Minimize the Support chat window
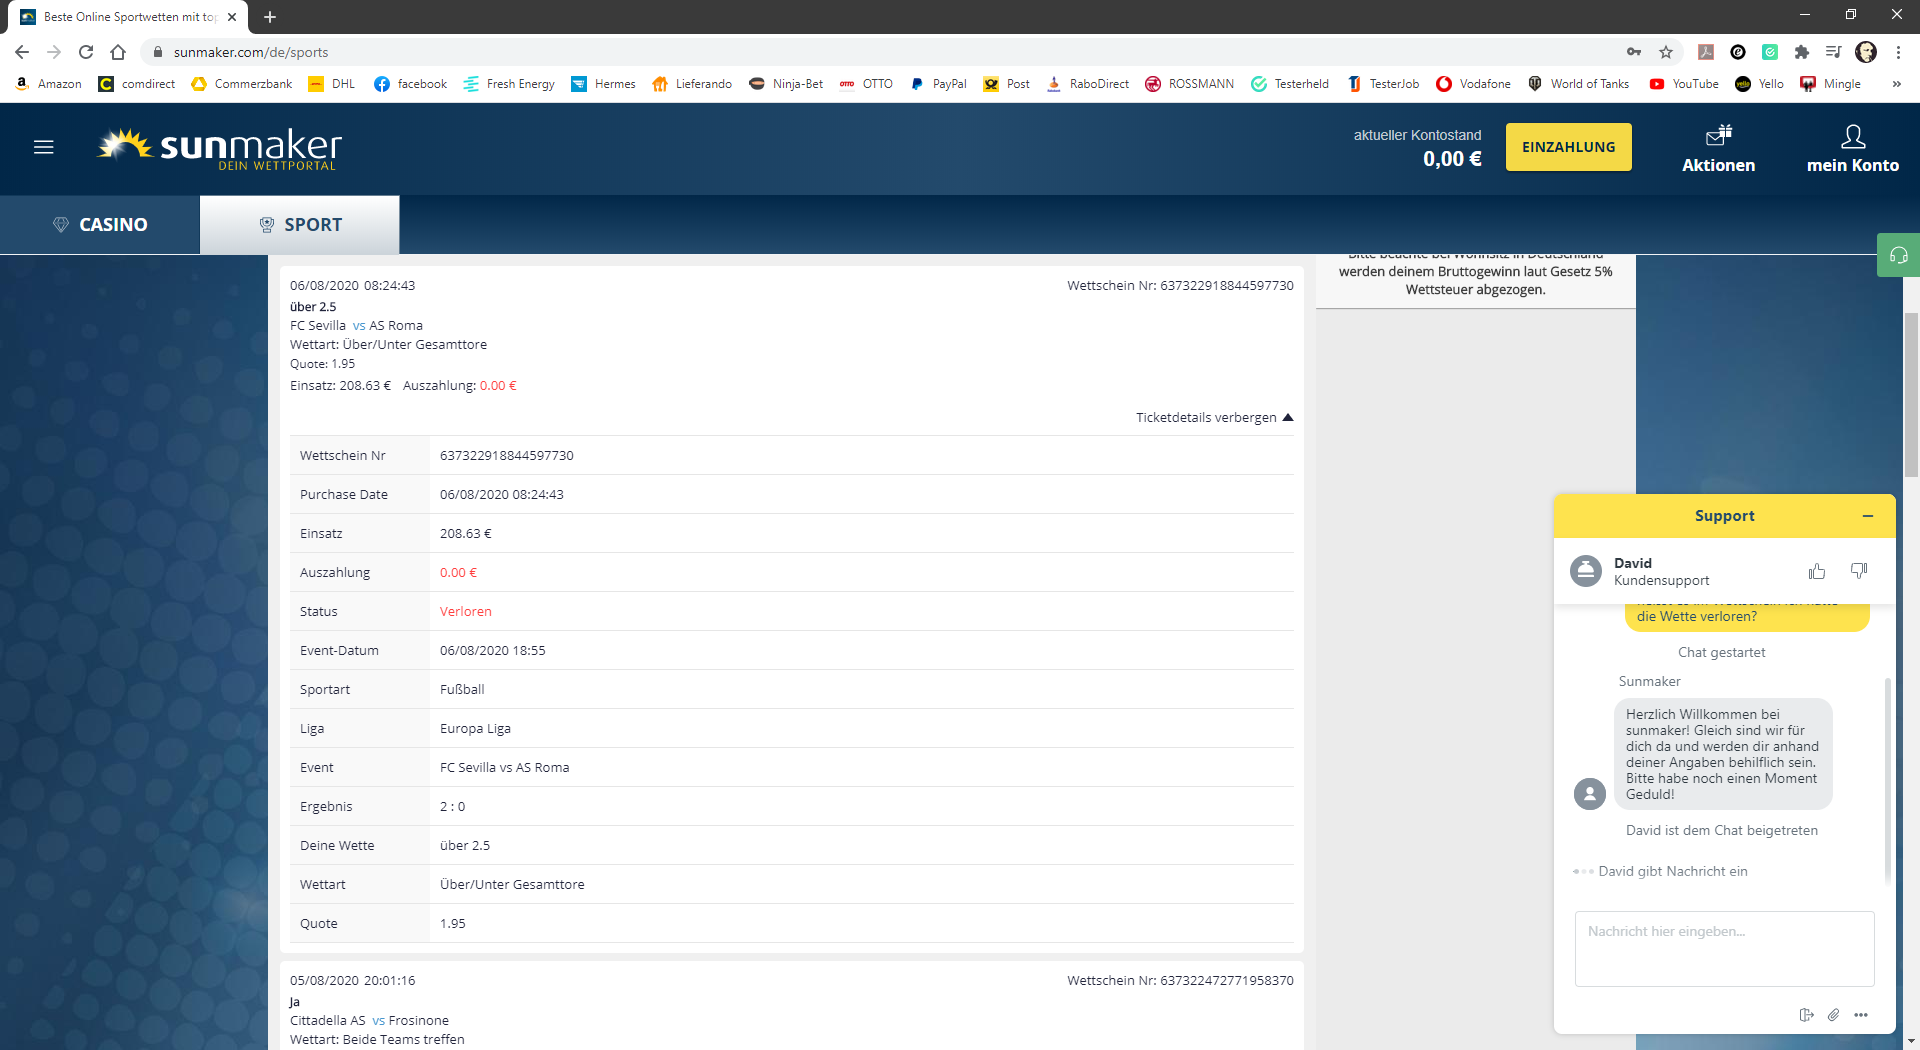The height and width of the screenshot is (1050, 1920). pos(1867,516)
